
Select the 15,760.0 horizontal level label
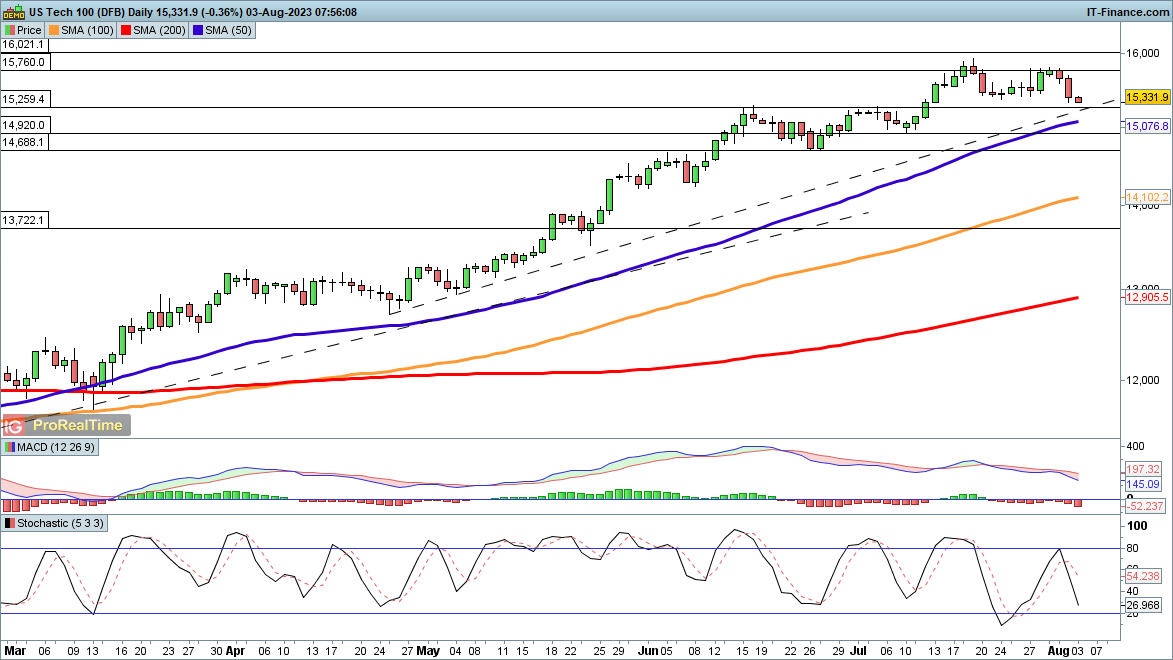tap(25, 62)
